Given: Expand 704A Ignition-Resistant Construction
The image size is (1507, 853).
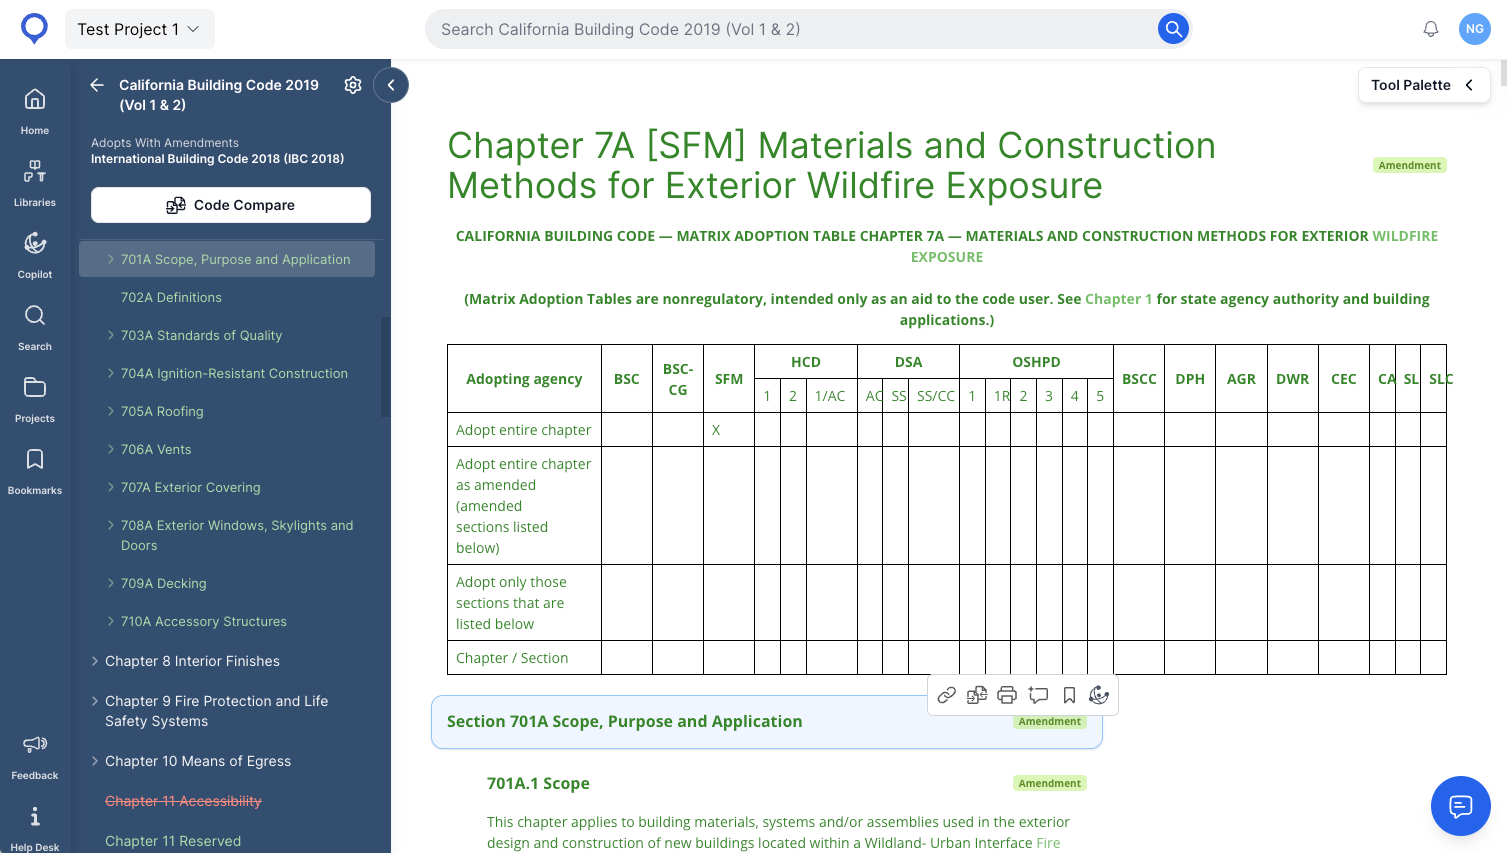Looking at the screenshot, I should 111,373.
